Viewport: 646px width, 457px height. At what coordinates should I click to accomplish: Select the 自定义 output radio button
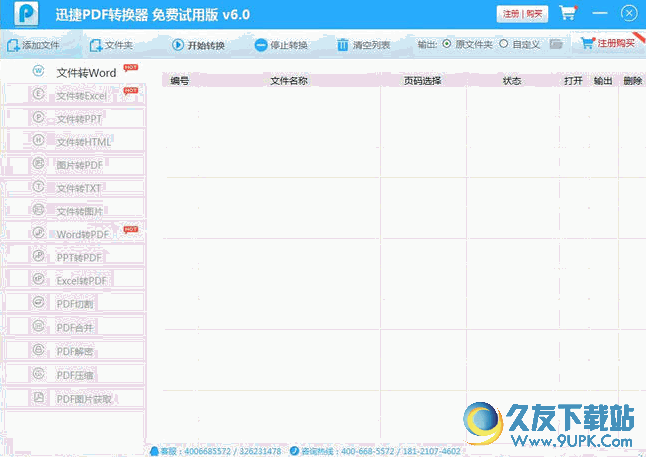tap(503, 44)
